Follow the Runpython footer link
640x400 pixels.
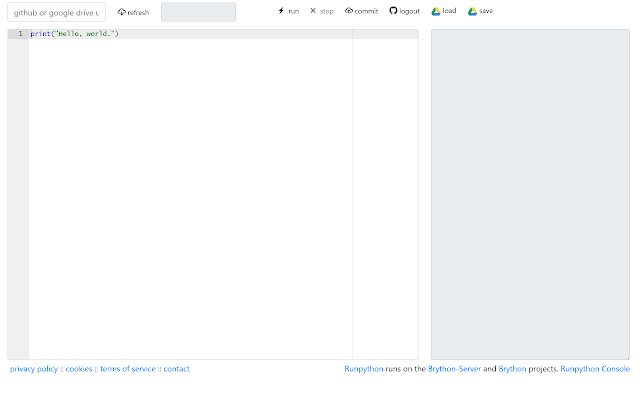[364, 369]
